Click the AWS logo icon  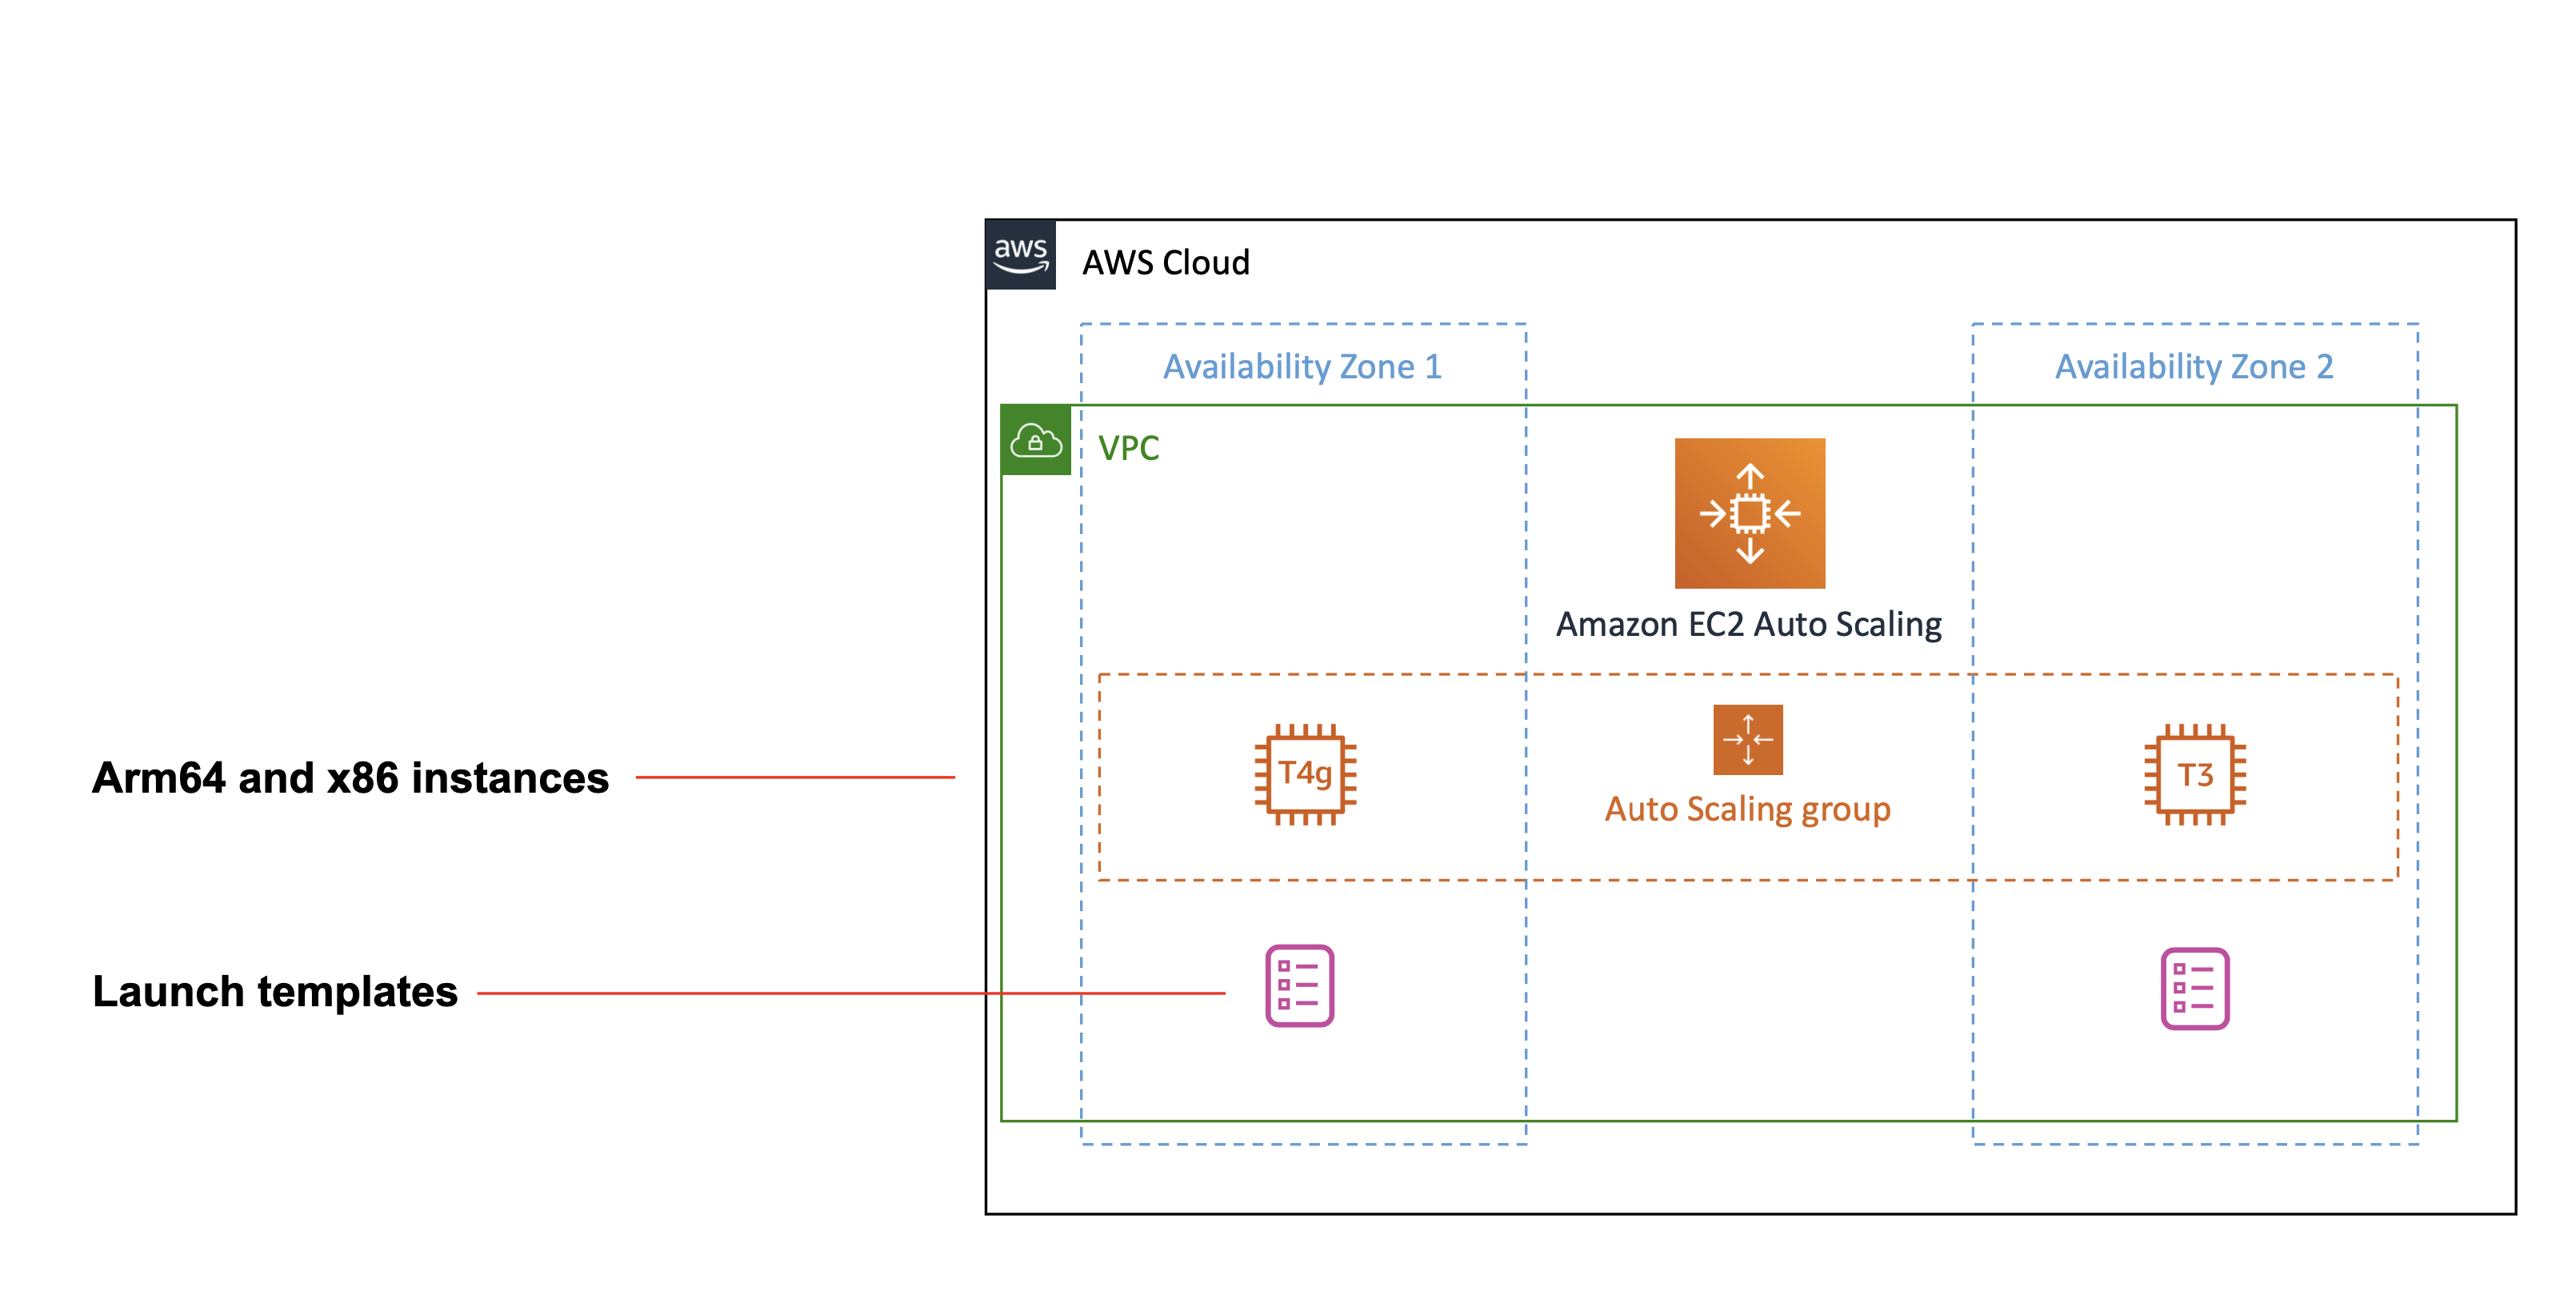pos(1021,255)
